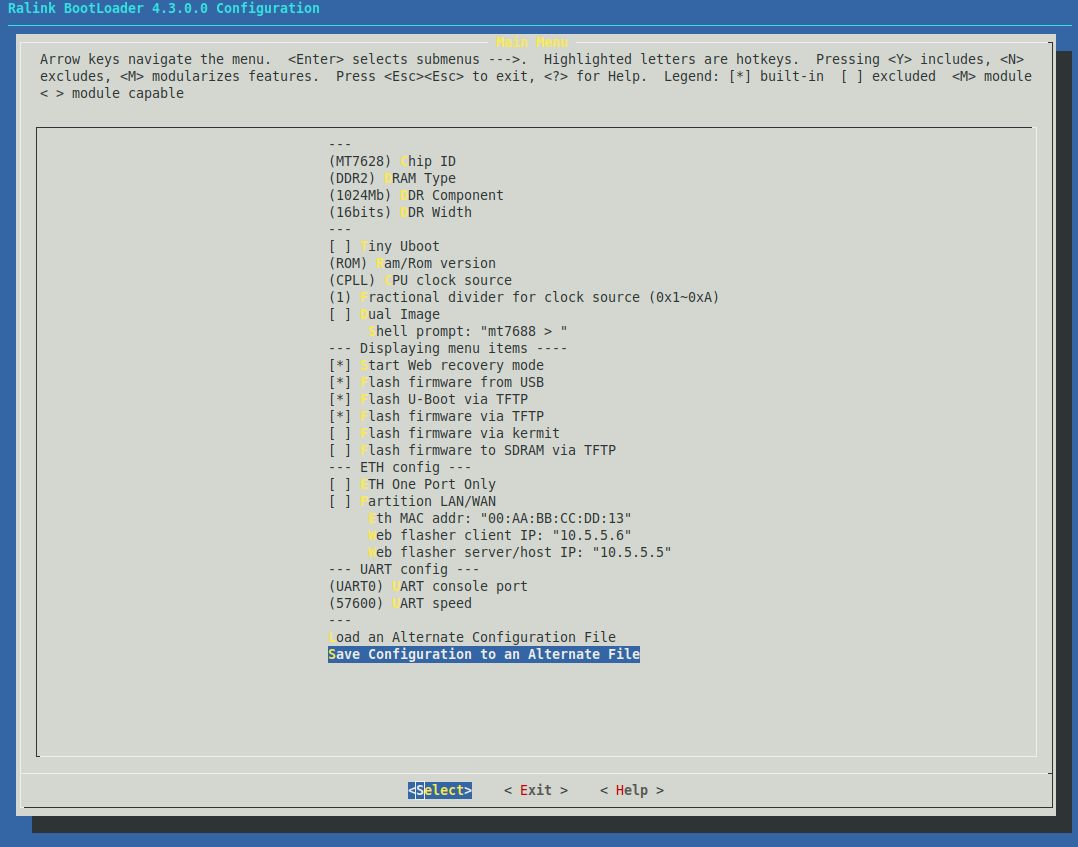The image size is (1078, 847).
Task: Open the (57600) UART speed choice
Action: 400,604
